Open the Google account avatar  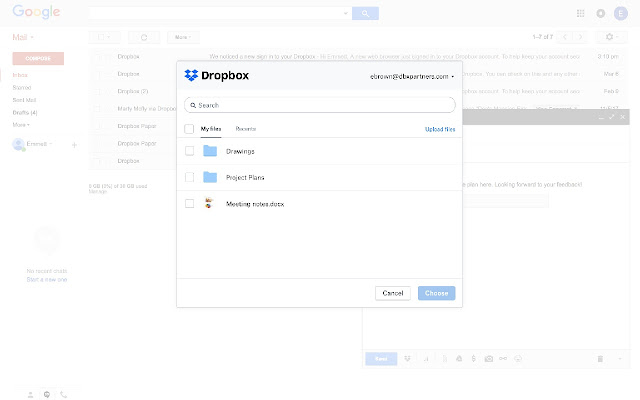(x=621, y=13)
